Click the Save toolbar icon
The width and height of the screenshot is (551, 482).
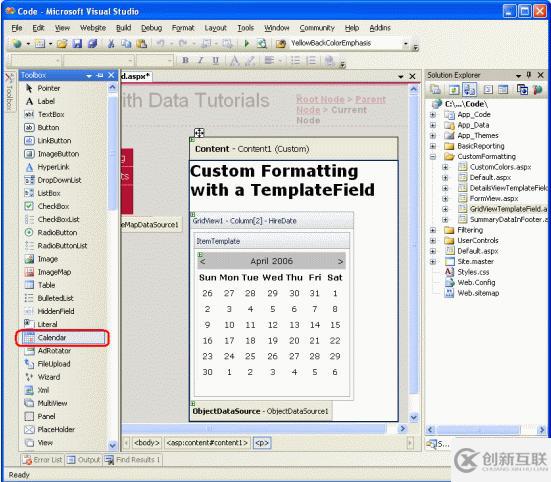[x=77, y=44]
